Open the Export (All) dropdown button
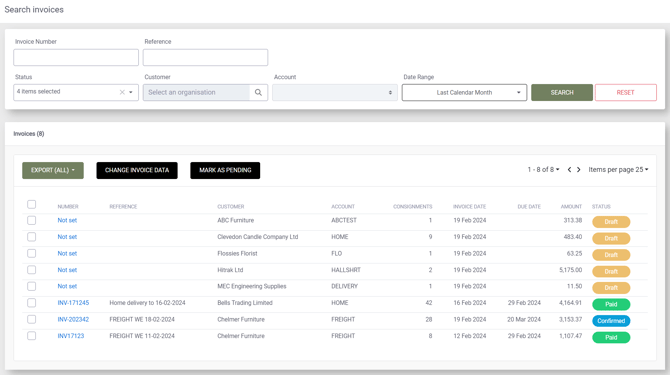This screenshot has height=375, width=670. tap(53, 170)
